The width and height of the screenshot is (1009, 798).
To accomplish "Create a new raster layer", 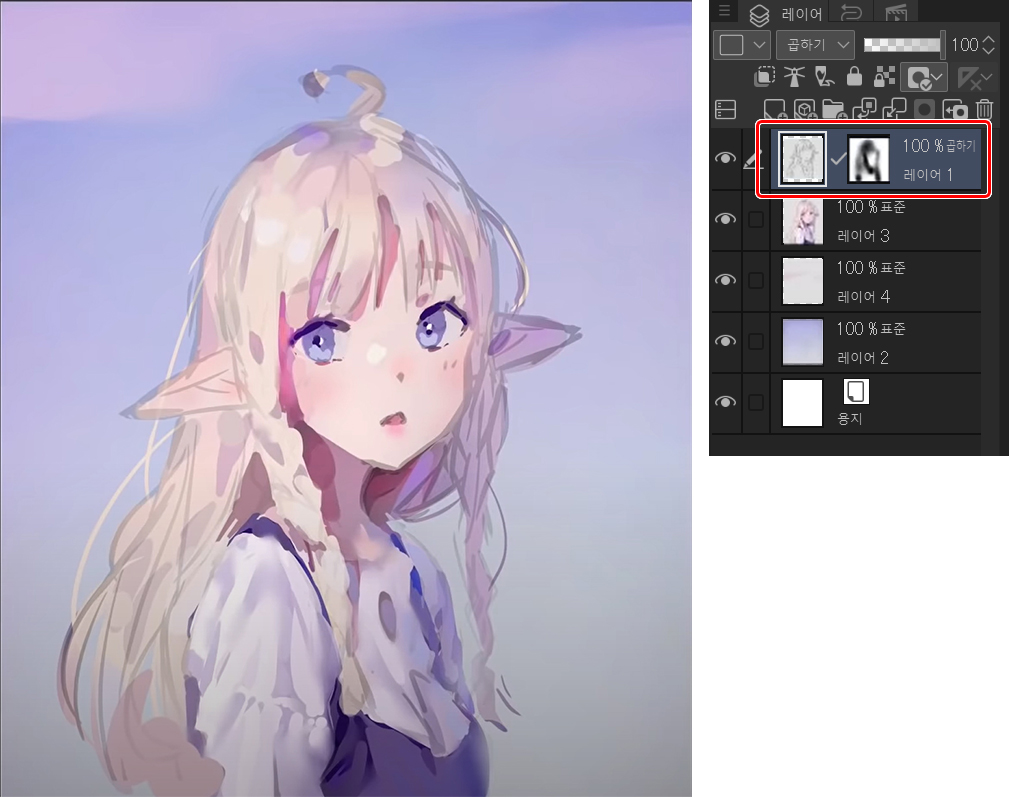I will 774,110.
